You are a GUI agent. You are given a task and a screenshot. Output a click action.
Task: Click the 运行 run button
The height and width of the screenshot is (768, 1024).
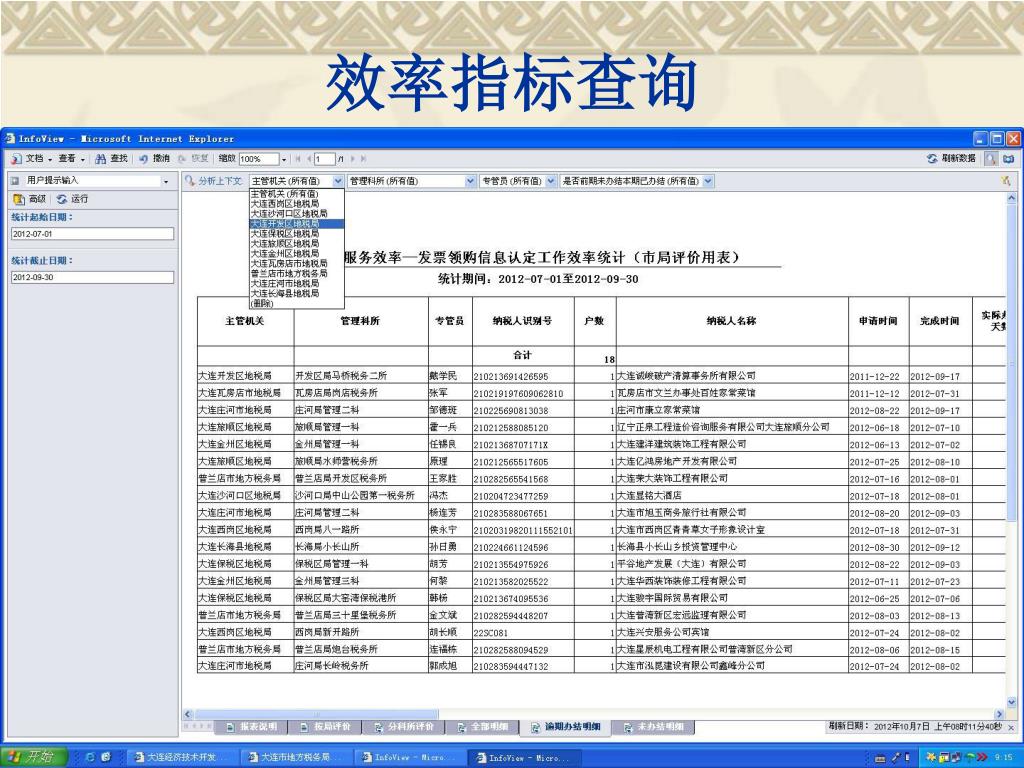click(72, 199)
